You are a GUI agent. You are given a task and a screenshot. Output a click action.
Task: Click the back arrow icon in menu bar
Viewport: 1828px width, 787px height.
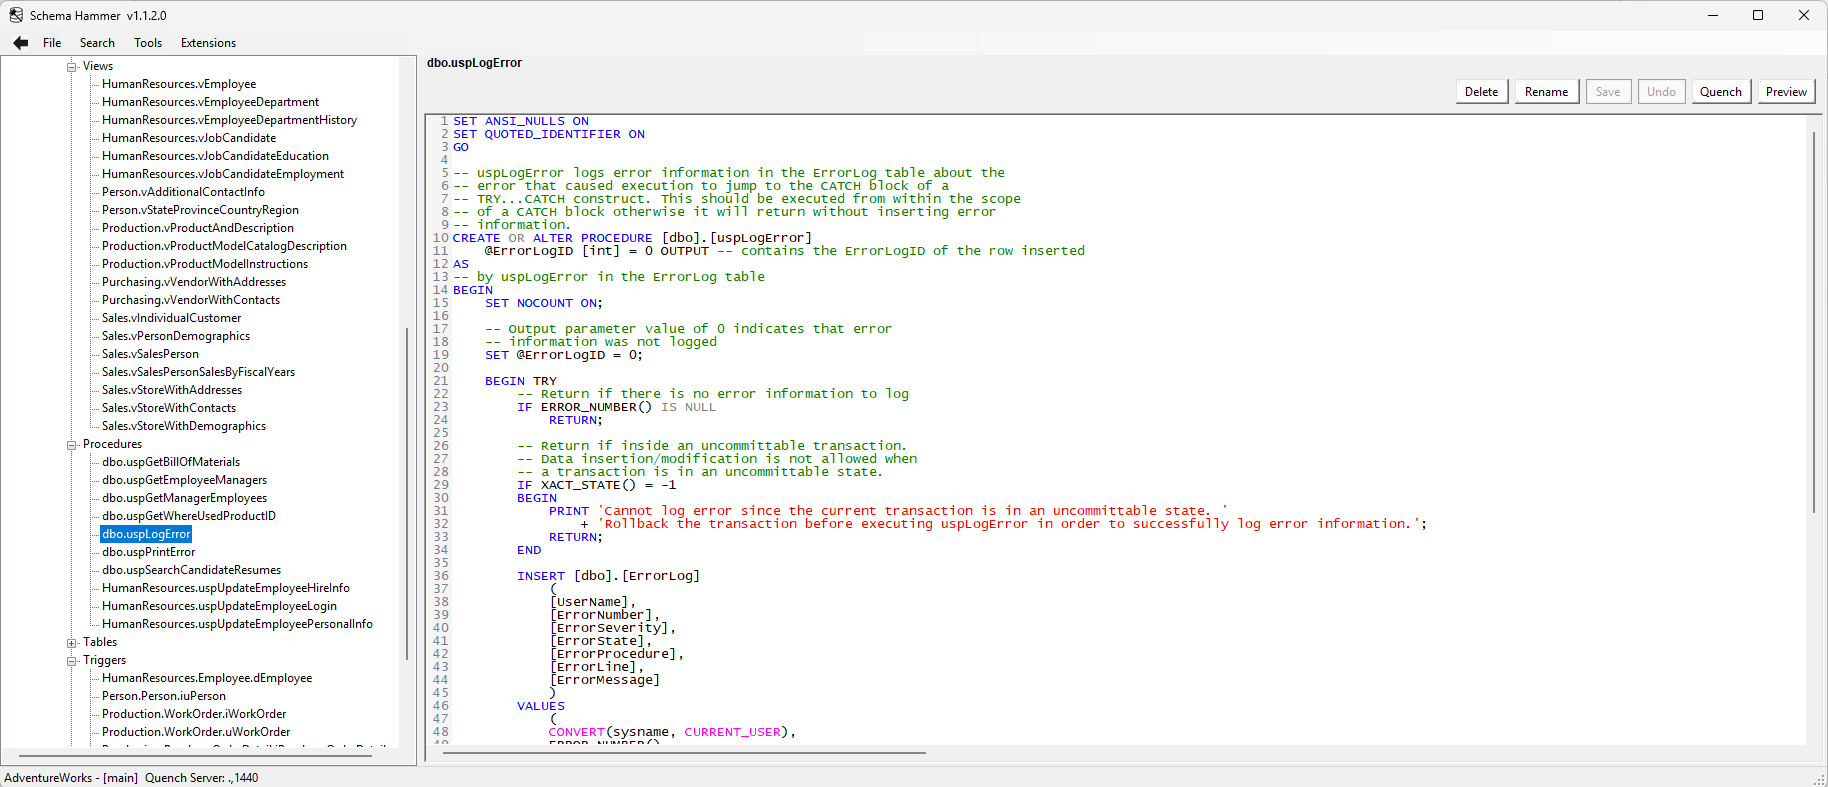20,43
